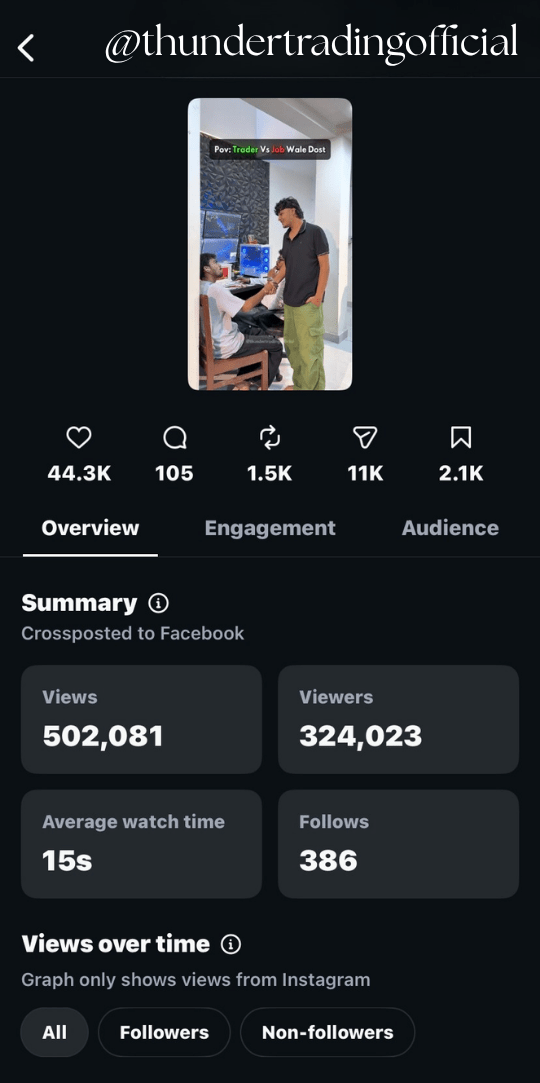Open the Views over time info icon
540x1083 pixels.
tap(231, 944)
